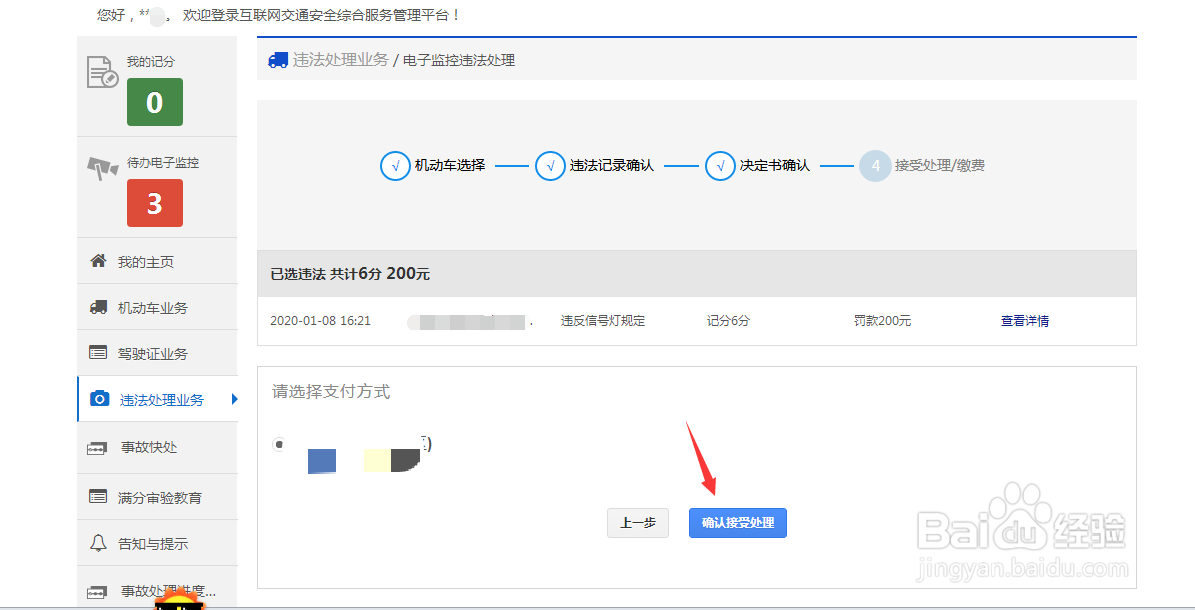Image resolution: width=1195 pixels, height=610 pixels.
Task: Click the truck icon in the breadcrumb header
Action: [x=277, y=59]
